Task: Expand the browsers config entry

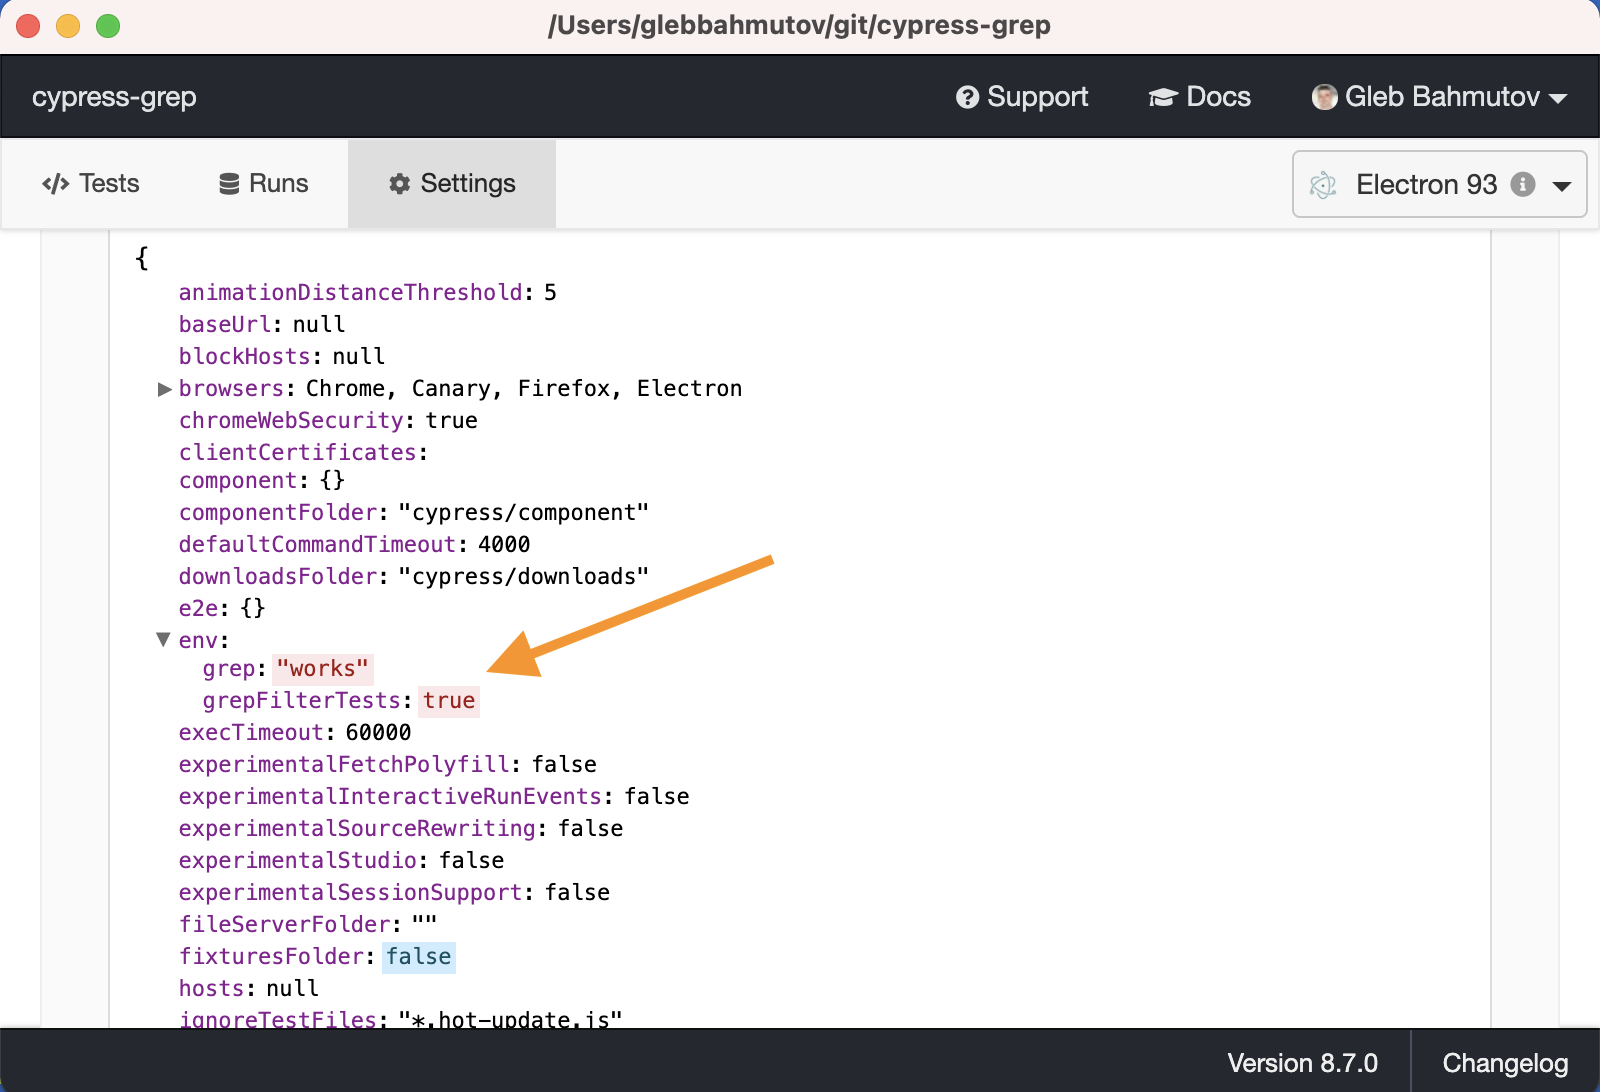Action: [x=165, y=389]
